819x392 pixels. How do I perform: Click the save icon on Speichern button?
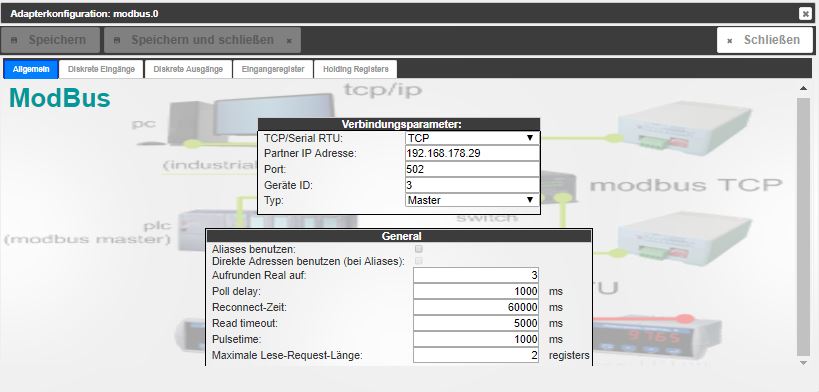click(x=14, y=40)
